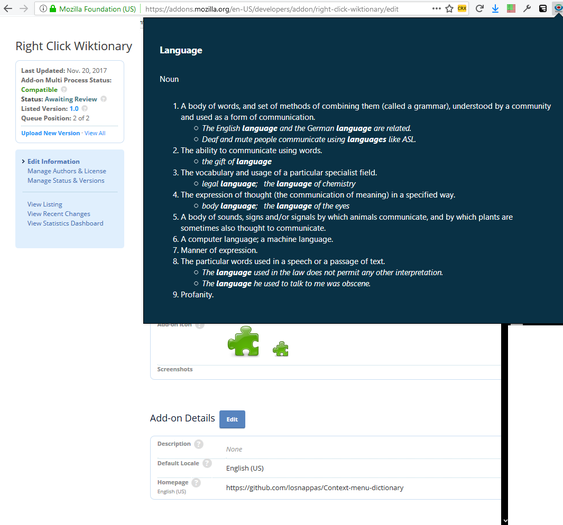Click help icon beside Homepage label
The image size is (563, 525).
click(x=196, y=483)
